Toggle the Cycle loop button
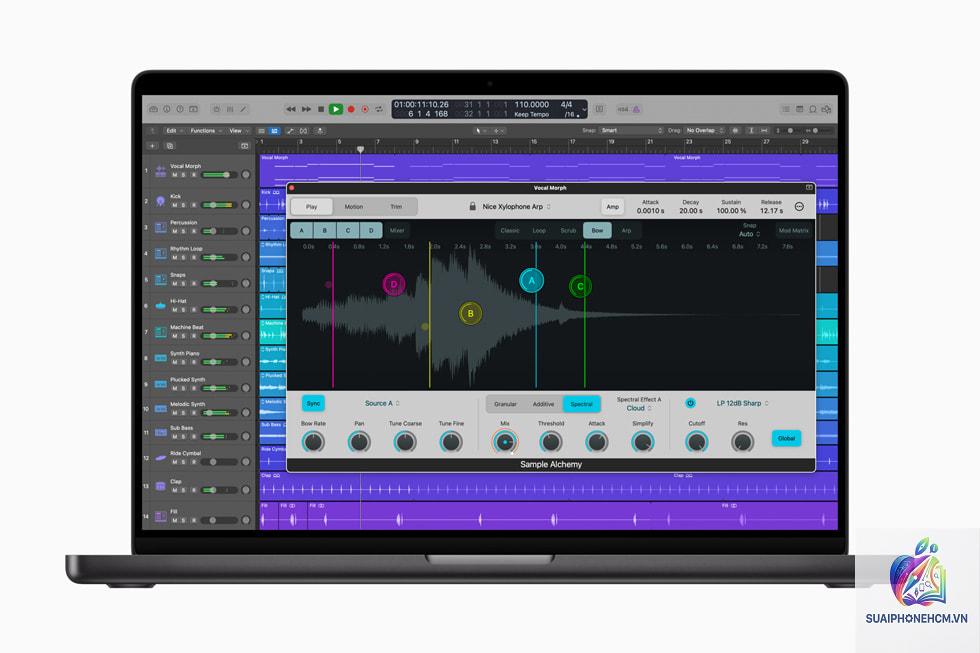Screen dimensions: 980x653 [379, 109]
